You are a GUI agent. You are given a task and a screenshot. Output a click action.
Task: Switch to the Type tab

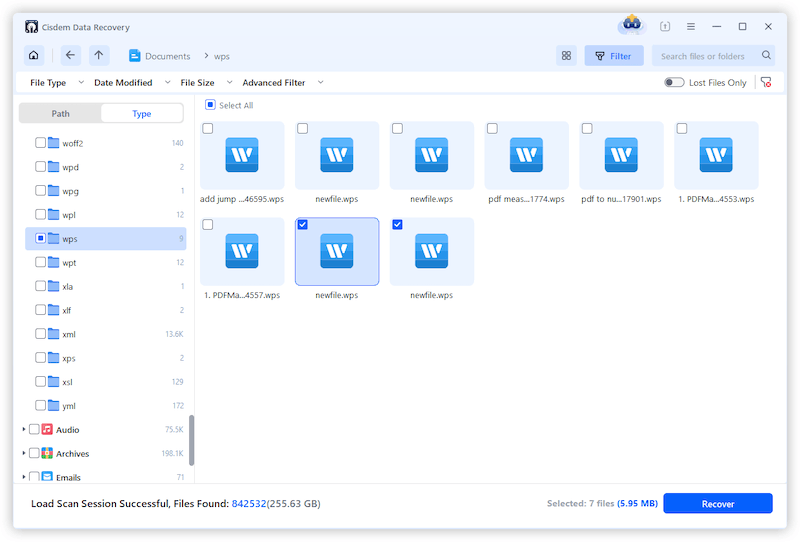click(142, 113)
